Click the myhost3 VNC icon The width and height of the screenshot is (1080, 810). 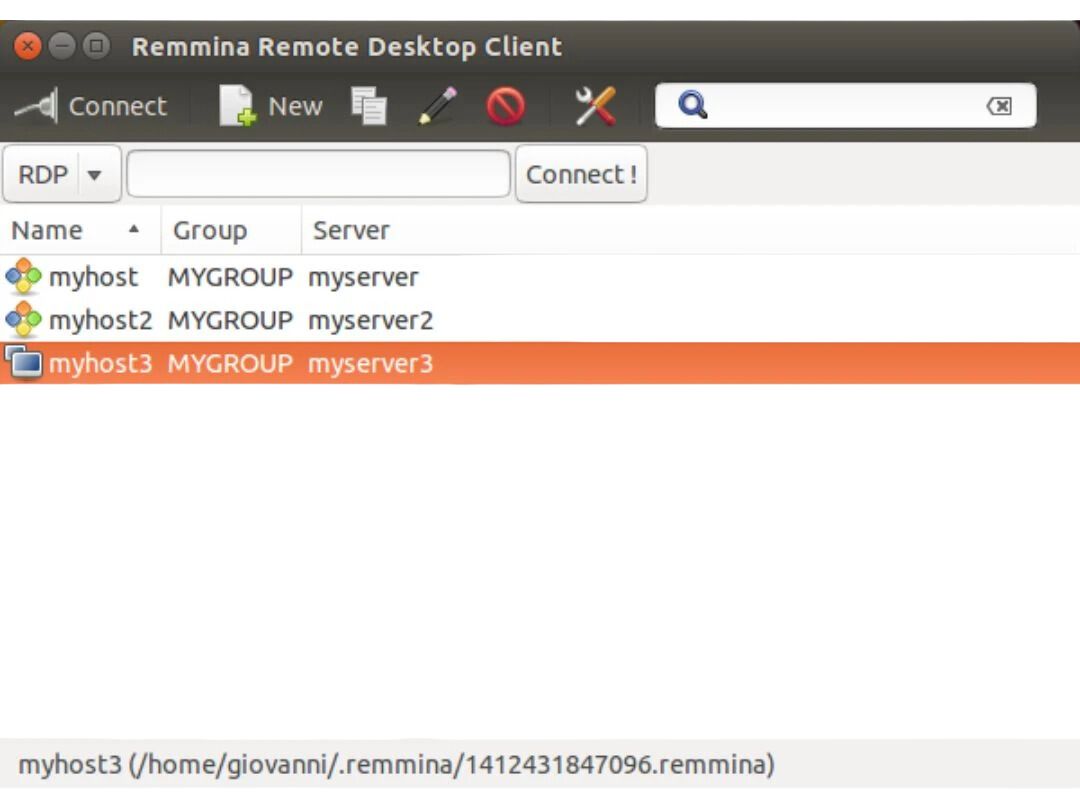23,362
